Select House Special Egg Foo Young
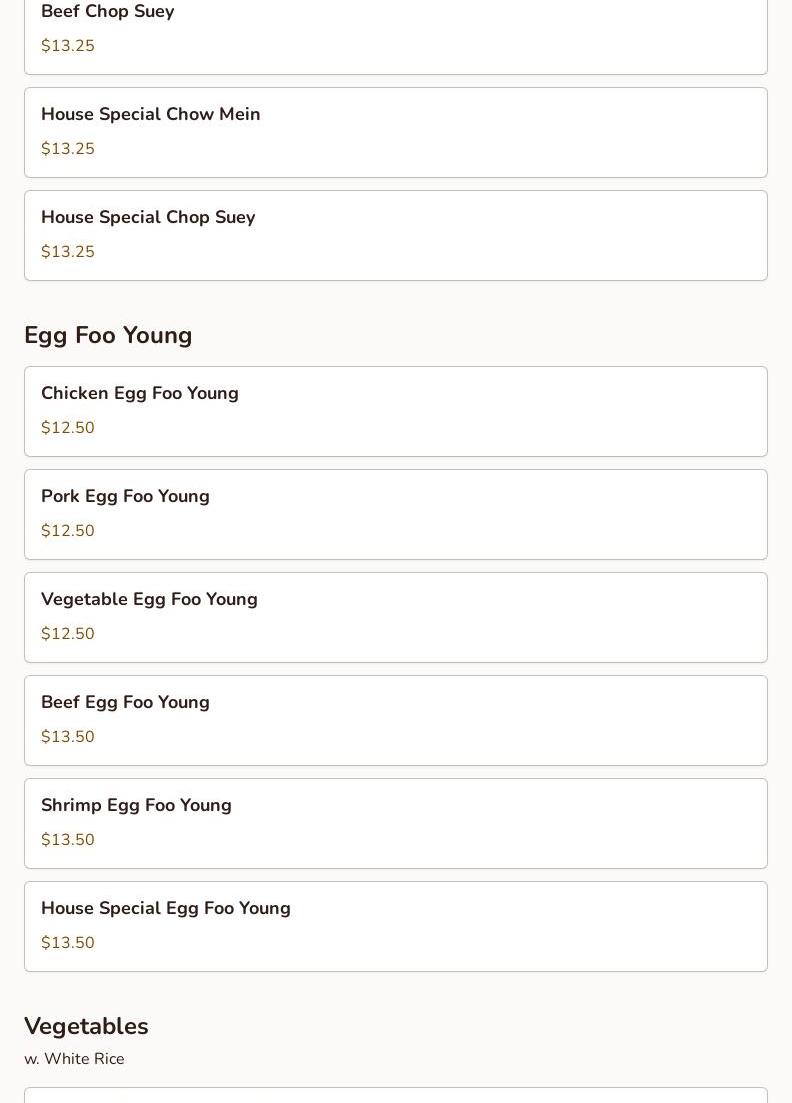The width and height of the screenshot is (792, 1103). (166, 909)
